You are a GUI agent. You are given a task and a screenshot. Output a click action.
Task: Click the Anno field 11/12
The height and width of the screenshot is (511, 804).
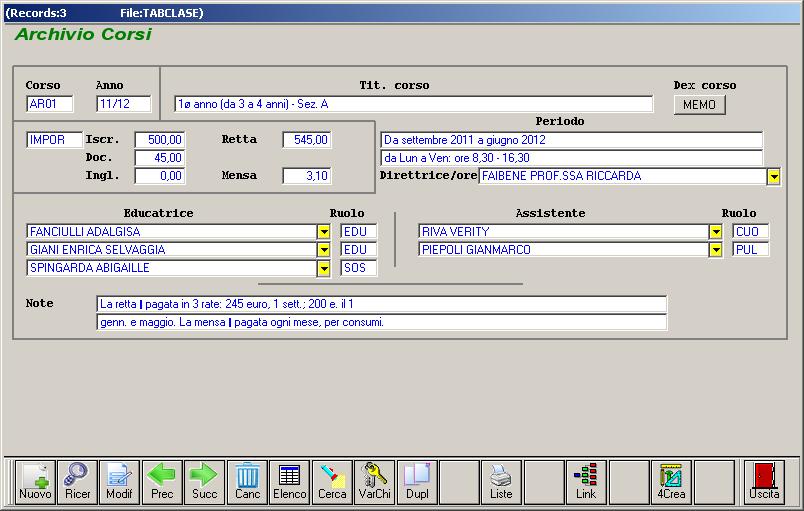(x=124, y=104)
